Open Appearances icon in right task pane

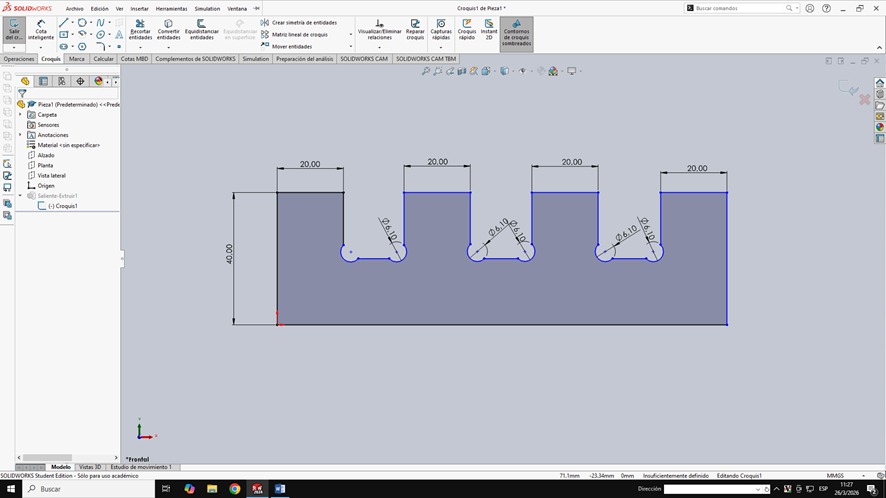880,127
